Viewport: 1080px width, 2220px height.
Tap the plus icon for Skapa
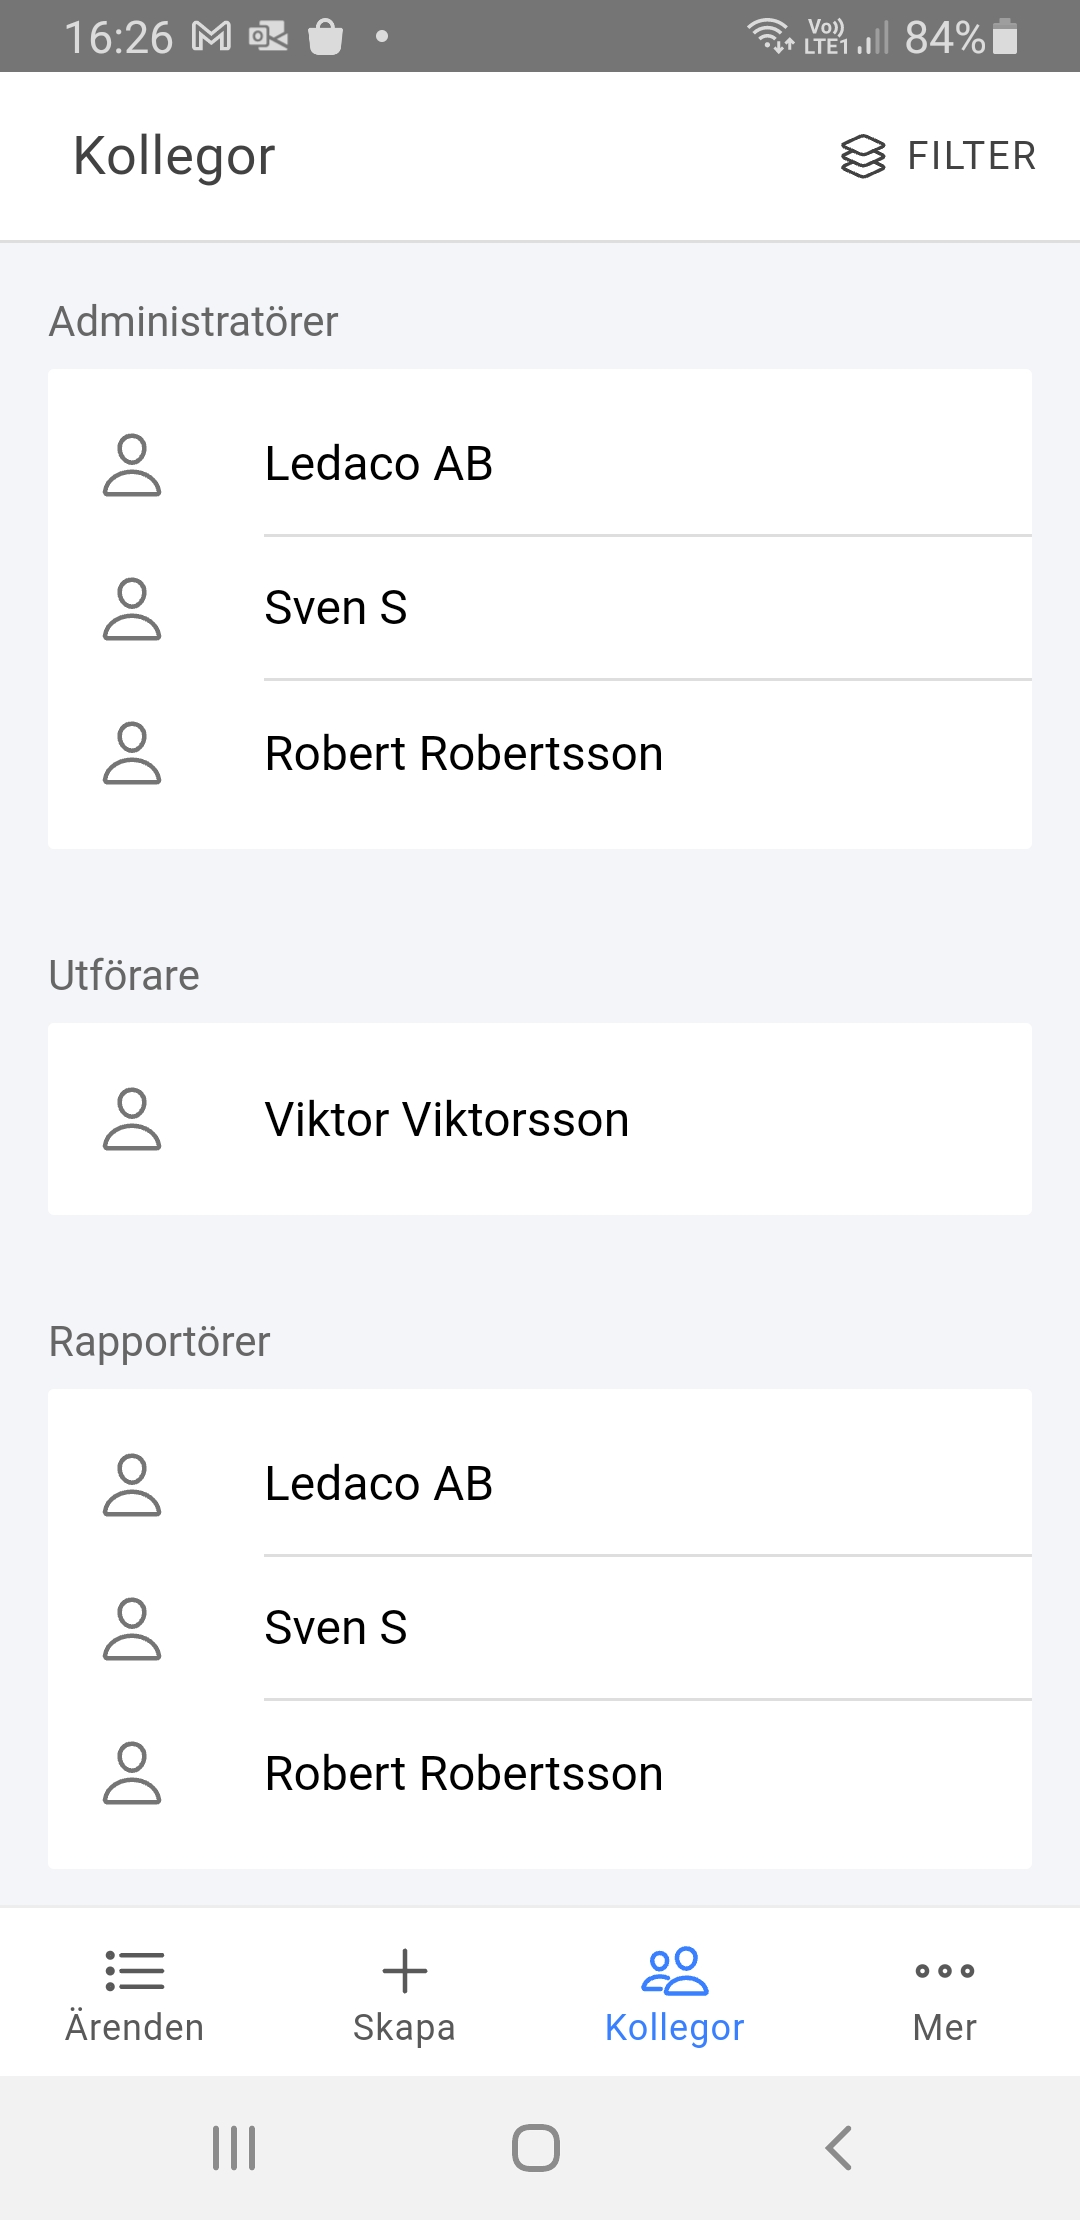[404, 1971]
